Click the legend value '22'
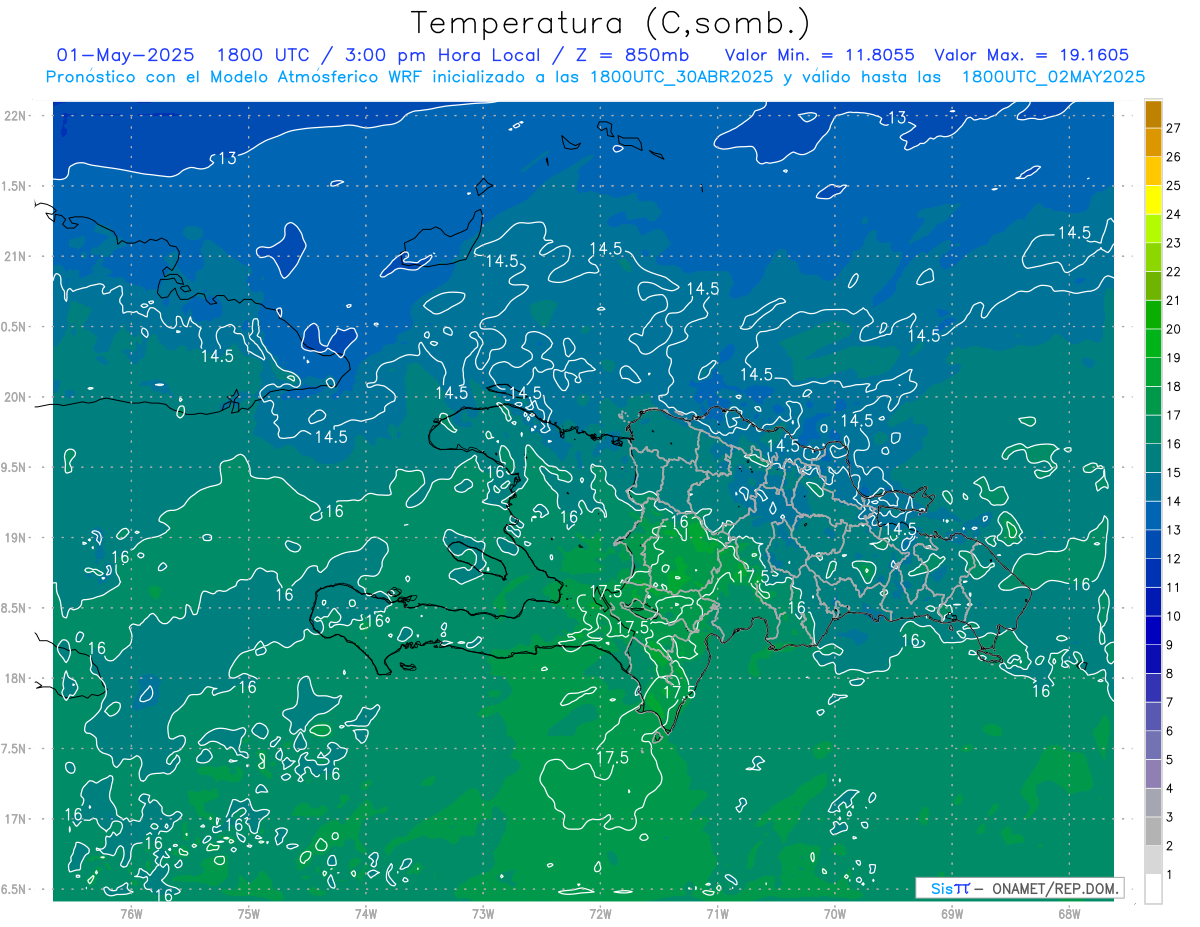The image size is (1200, 927). pos(1174,272)
